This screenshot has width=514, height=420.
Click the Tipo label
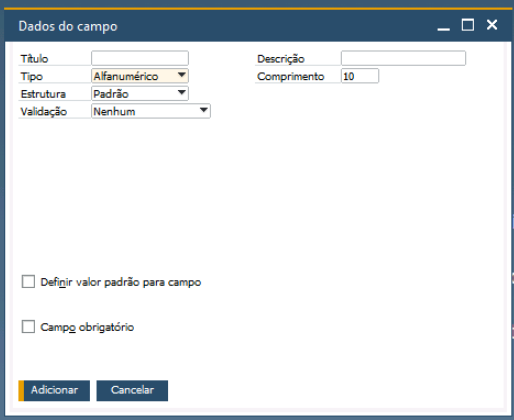pyautogui.click(x=32, y=77)
